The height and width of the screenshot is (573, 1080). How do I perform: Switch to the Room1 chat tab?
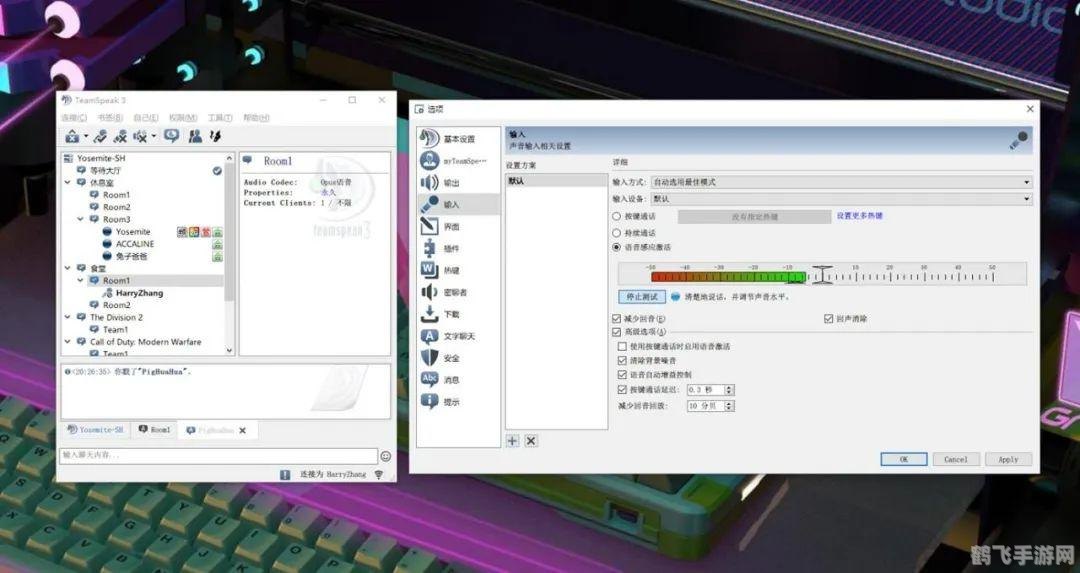154,430
